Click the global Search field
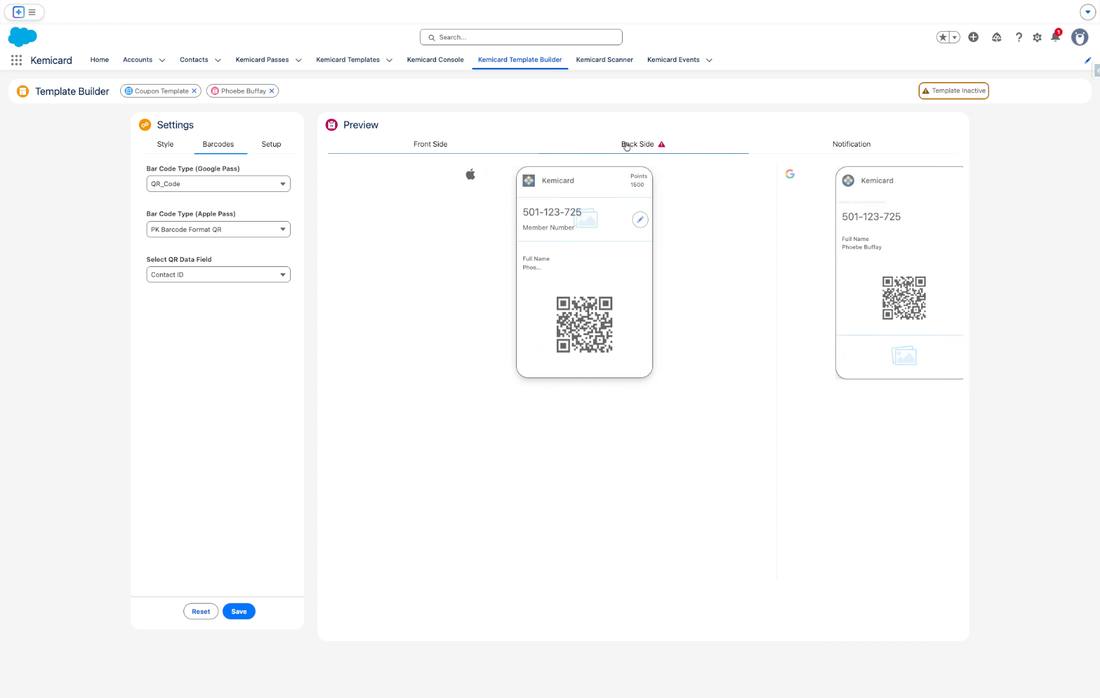1100x698 pixels. click(x=521, y=37)
